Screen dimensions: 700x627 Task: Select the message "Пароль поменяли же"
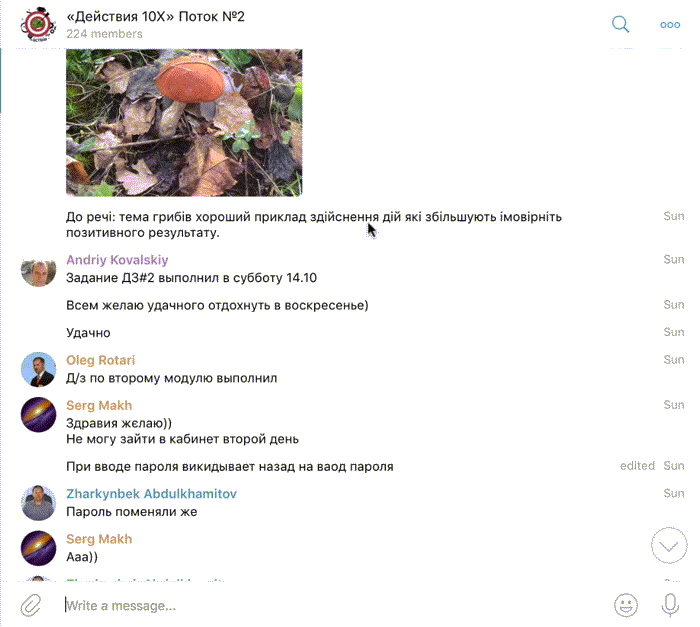coord(132,512)
